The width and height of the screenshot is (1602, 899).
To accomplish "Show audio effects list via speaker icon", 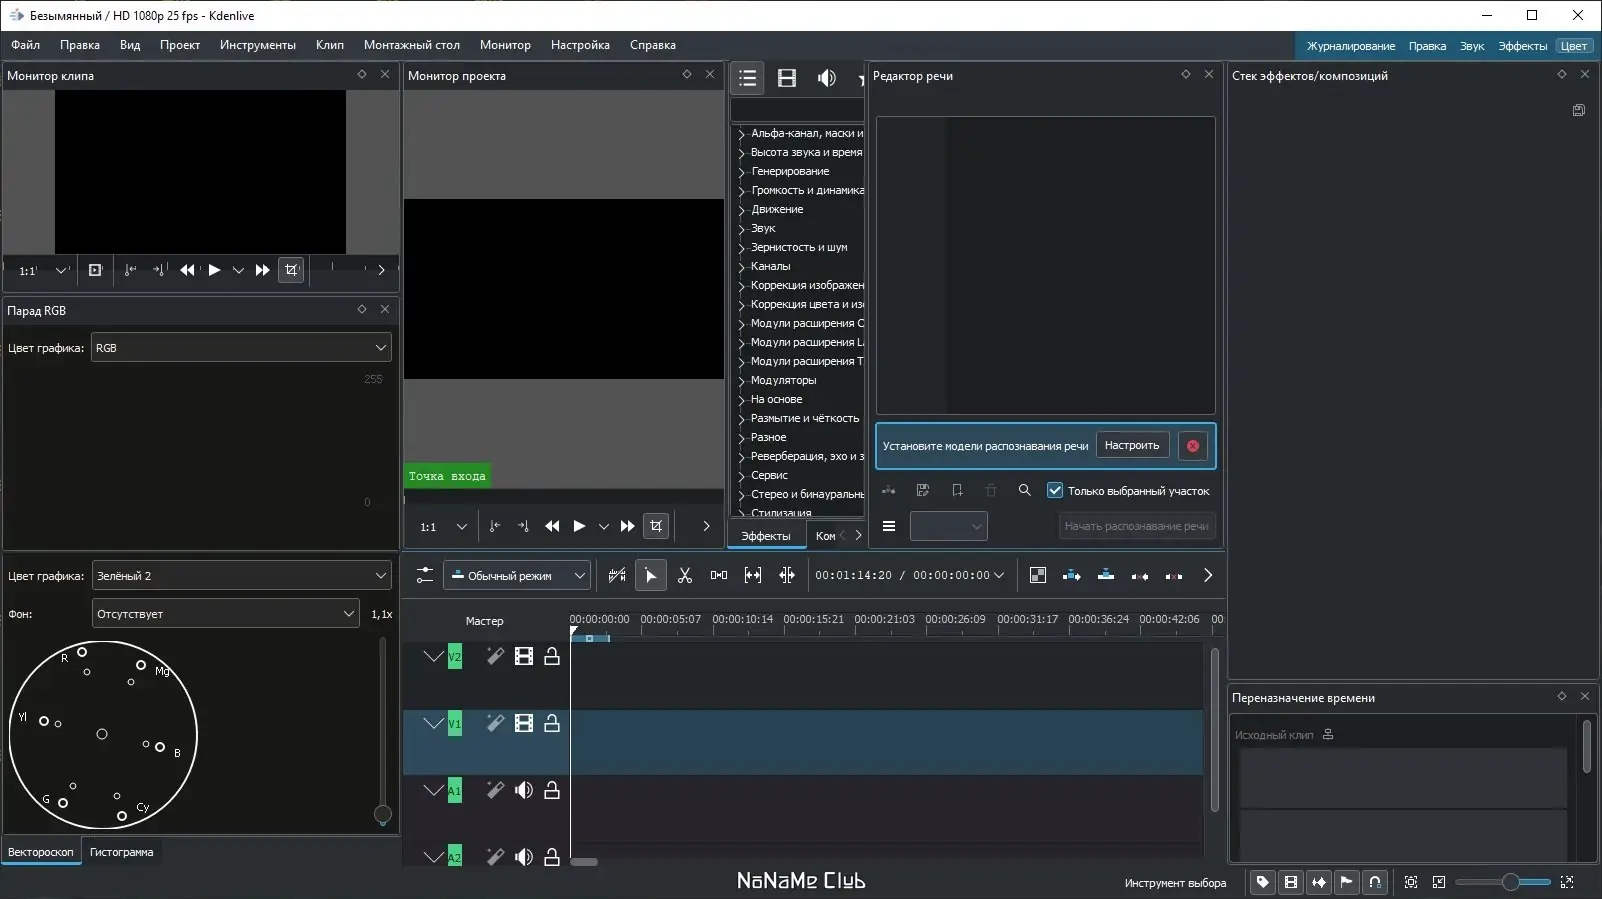I will [826, 78].
